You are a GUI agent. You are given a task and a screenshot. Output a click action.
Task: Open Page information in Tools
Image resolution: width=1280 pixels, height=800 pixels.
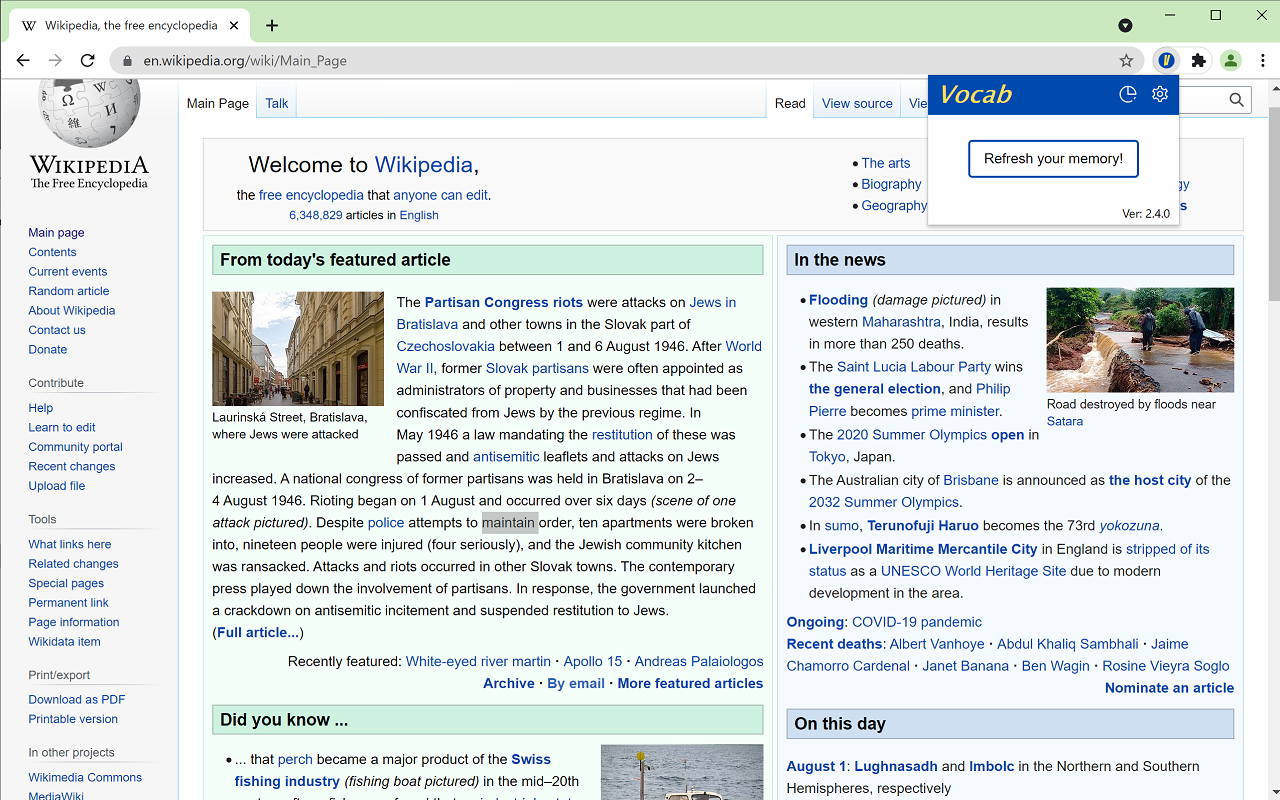(x=74, y=622)
